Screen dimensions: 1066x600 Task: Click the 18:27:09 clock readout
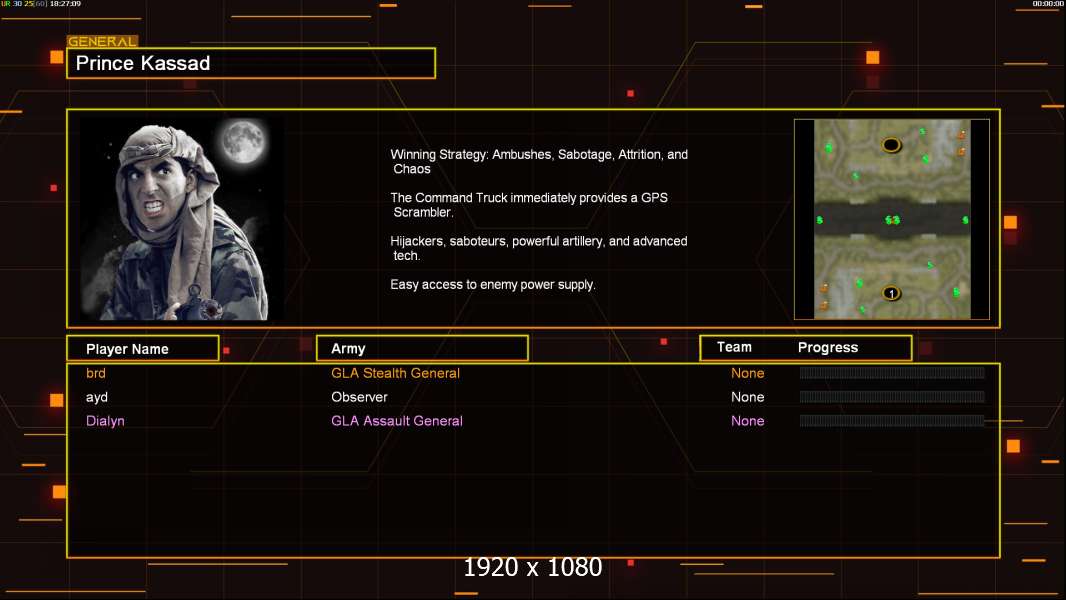[65, 4]
